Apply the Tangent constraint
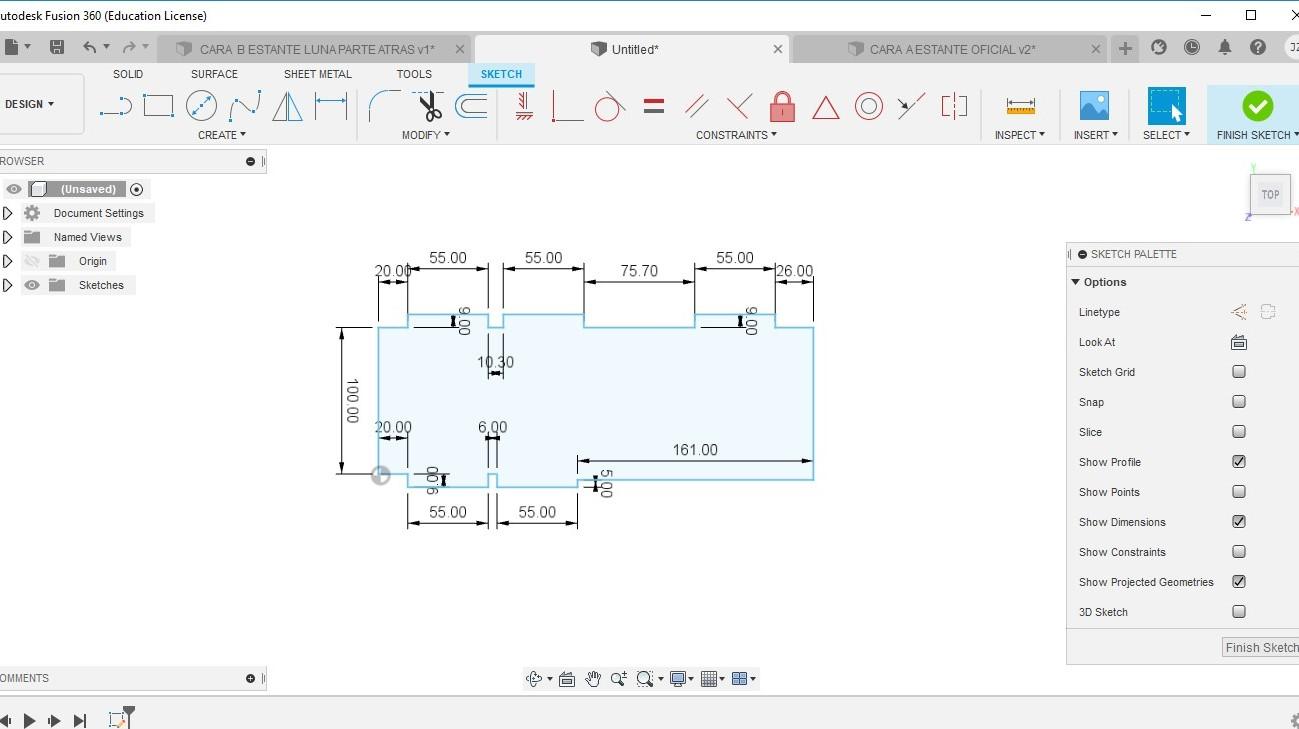Image resolution: width=1299 pixels, height=729 pixels. [609, 106]
